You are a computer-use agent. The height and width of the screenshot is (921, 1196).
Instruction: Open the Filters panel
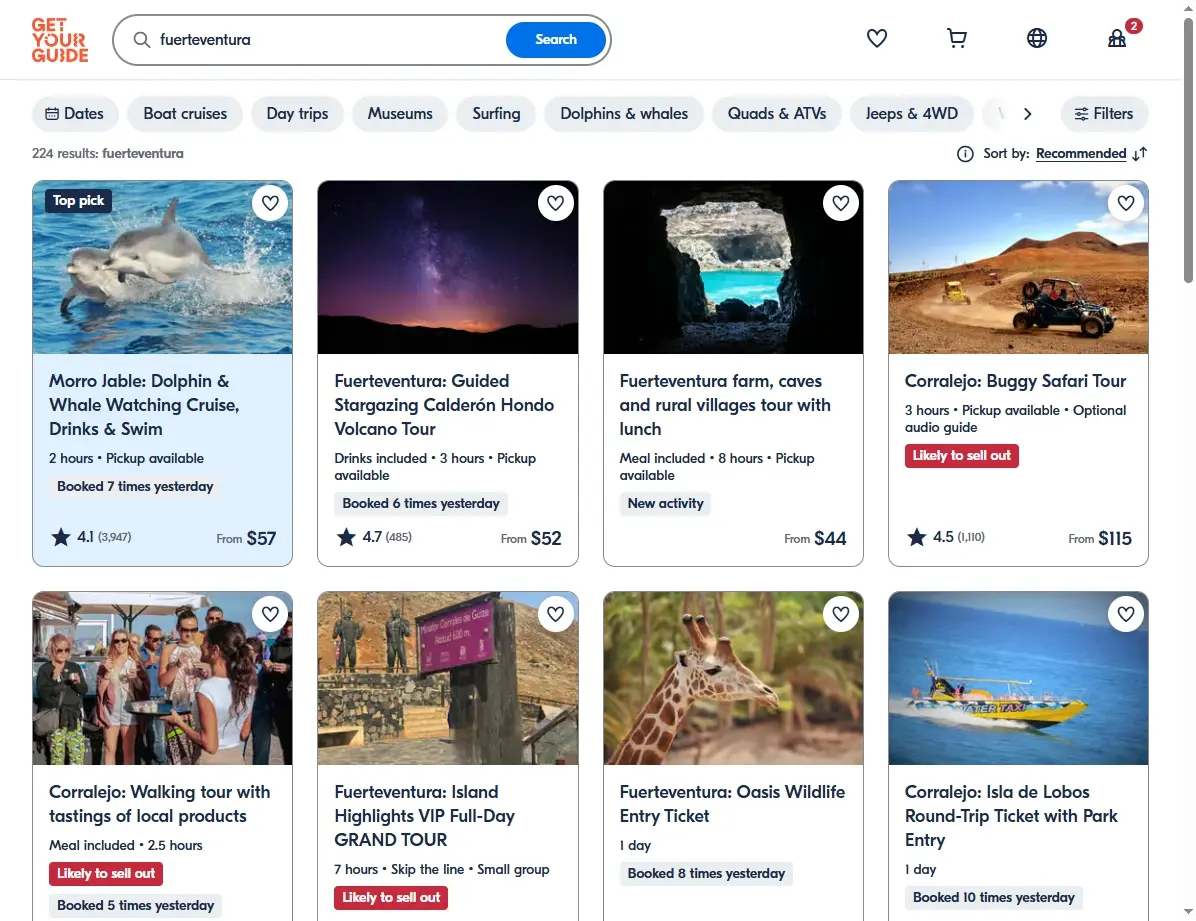pos(1104,114)
